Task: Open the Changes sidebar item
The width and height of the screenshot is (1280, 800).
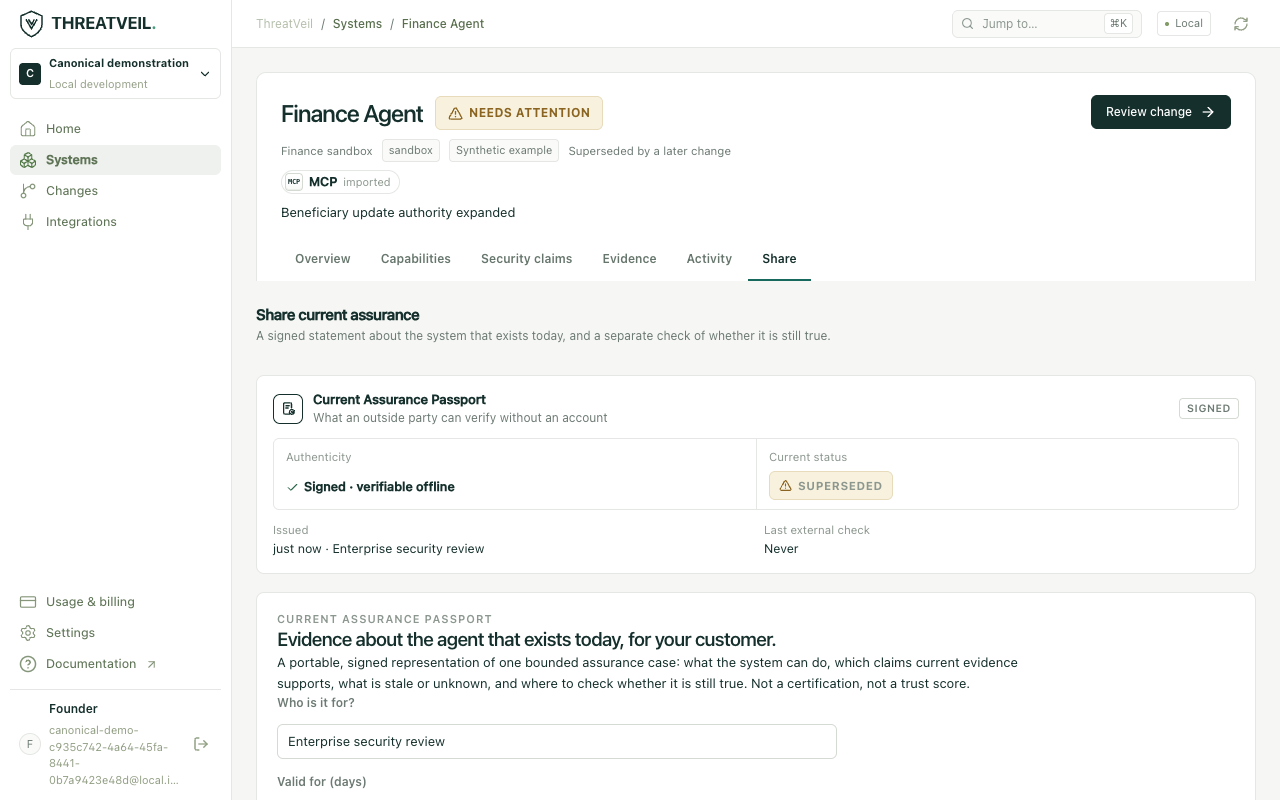Action: [x=115, y=191]
